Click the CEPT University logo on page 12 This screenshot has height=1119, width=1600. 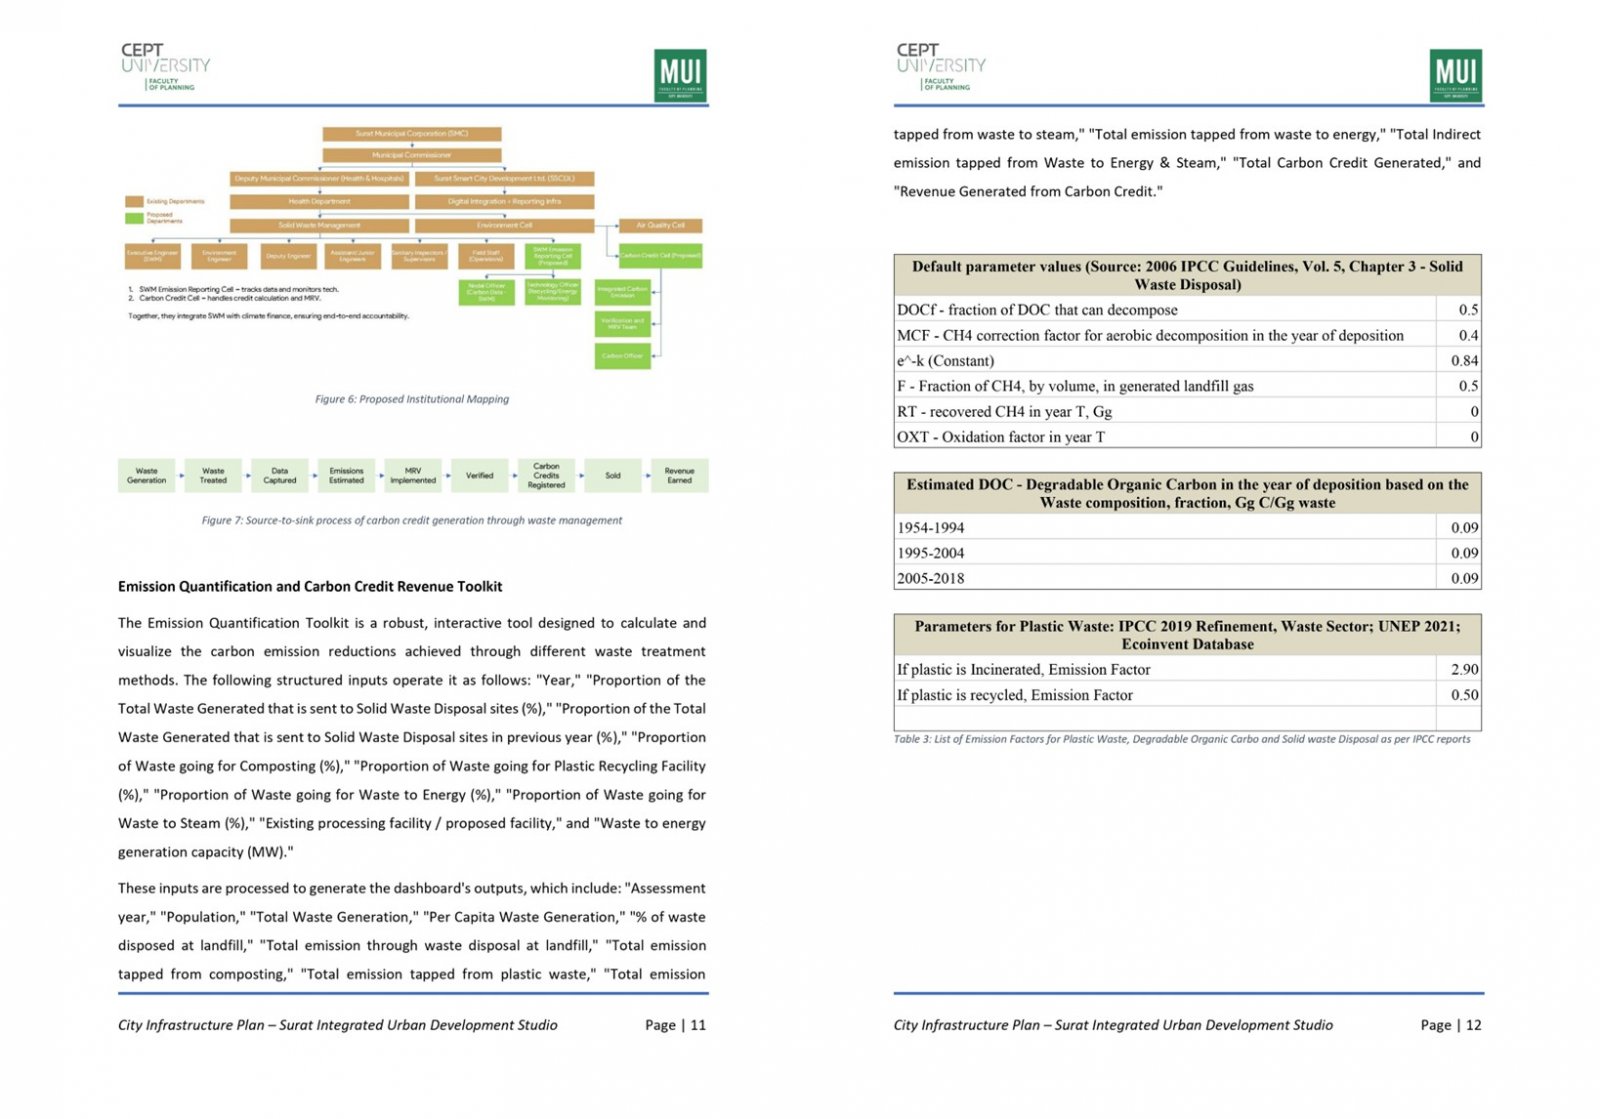[x=940, y=67]
